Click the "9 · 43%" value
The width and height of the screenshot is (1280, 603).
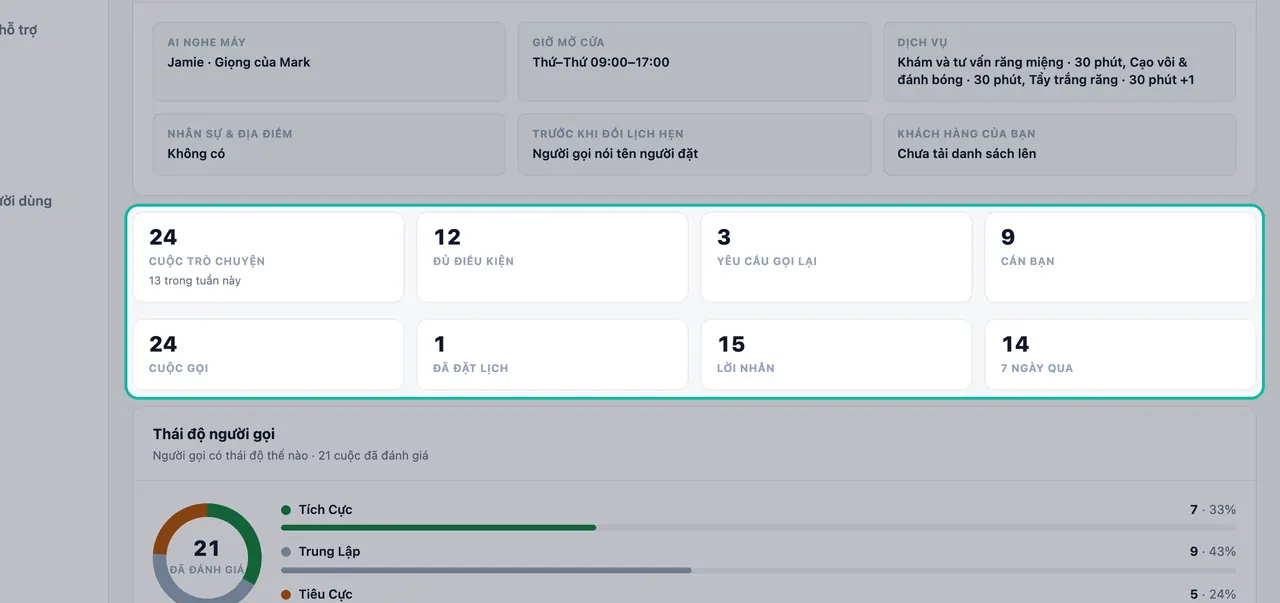(1213, 552)
